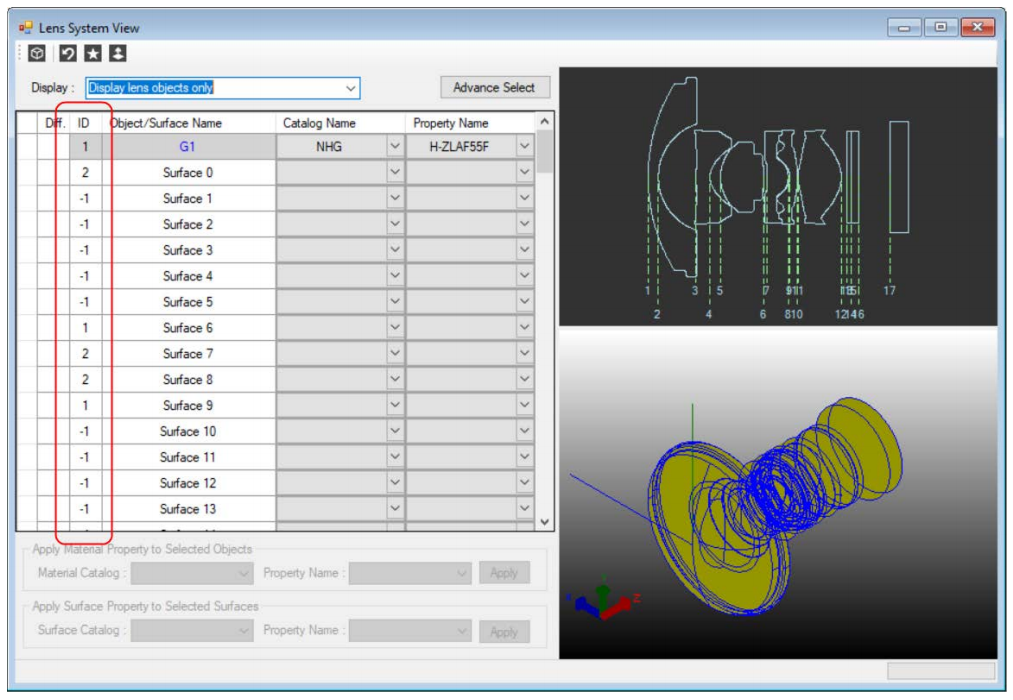The image size is (1013, 700).
Task: Click the XYZ axis triad in 3D view
Action: (601, 597)
